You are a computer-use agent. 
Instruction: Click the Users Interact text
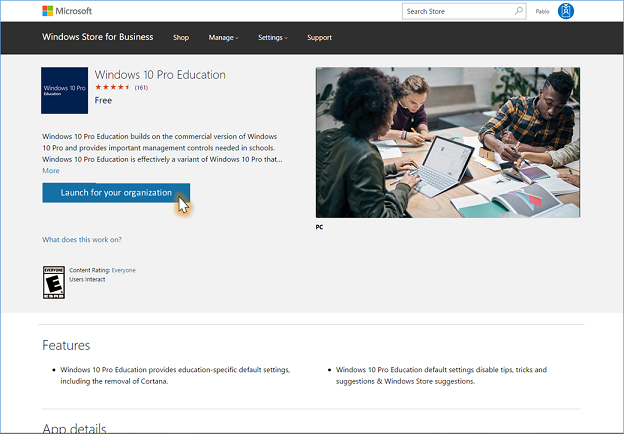[x=87, y=279]
